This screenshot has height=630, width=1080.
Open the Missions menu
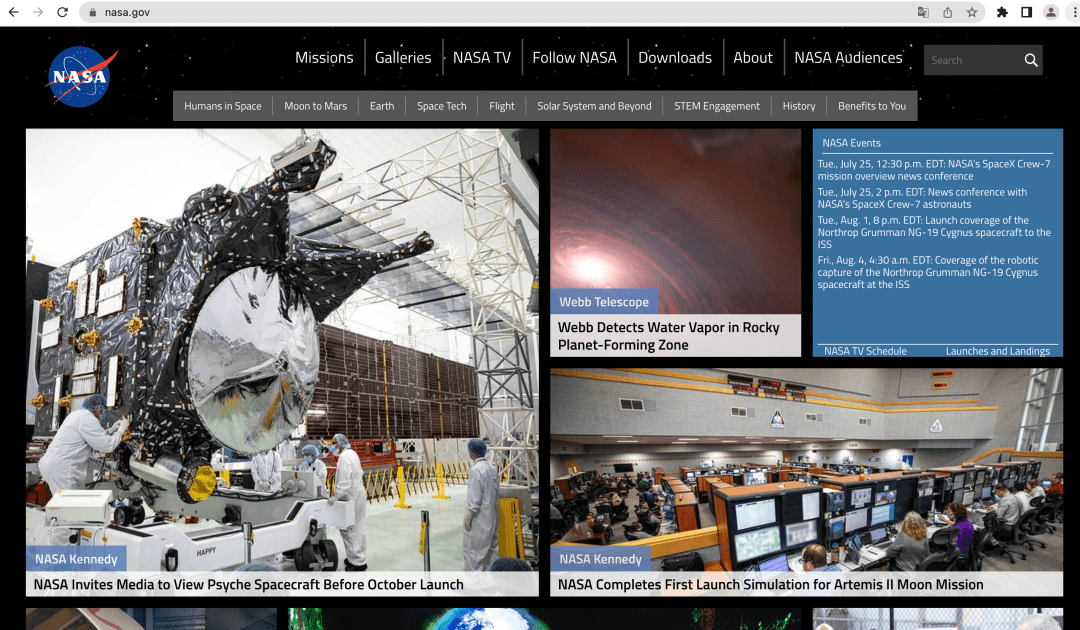(324, 58)
